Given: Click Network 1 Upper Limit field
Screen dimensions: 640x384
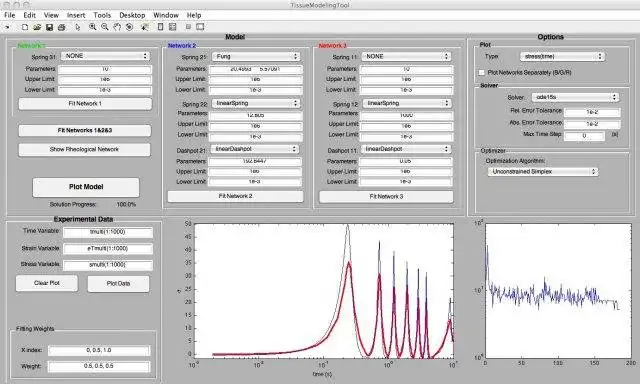Looking at the screenshot, I should coord(105,80).
